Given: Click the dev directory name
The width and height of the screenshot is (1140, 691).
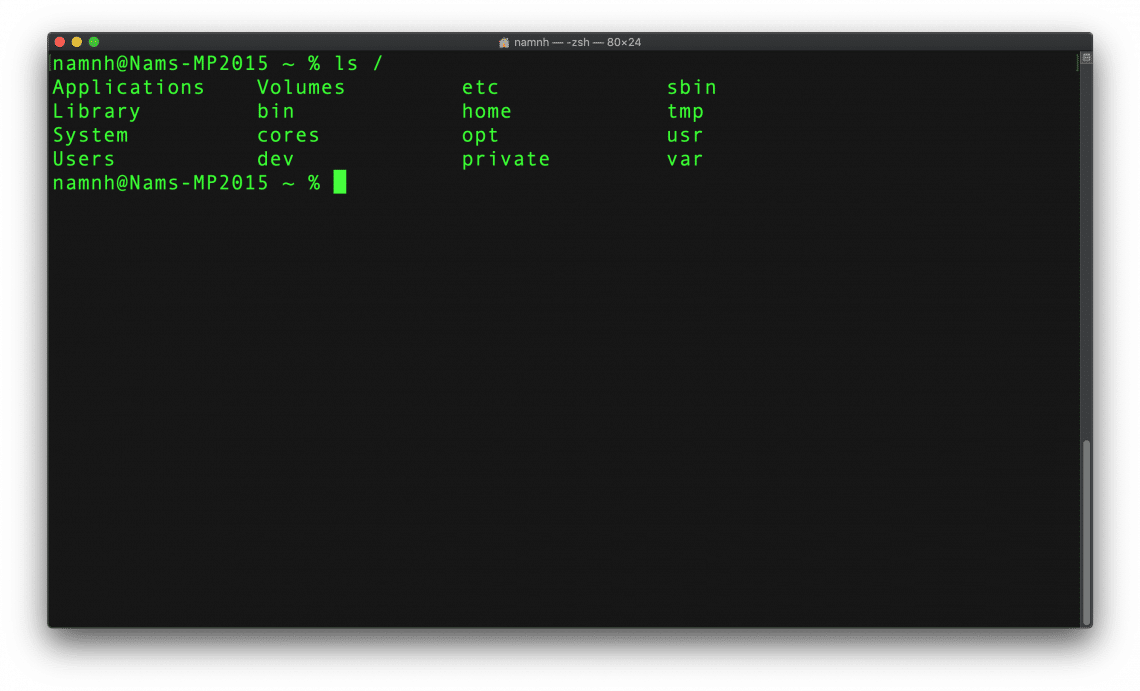Looking at the screenshot, I should pos(275,159).
